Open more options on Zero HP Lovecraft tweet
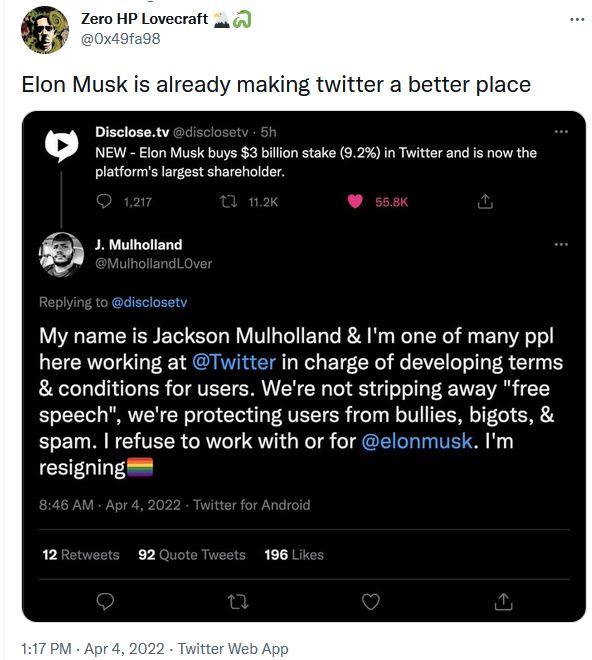Screen dimensions: 592x660 point(577,19)
